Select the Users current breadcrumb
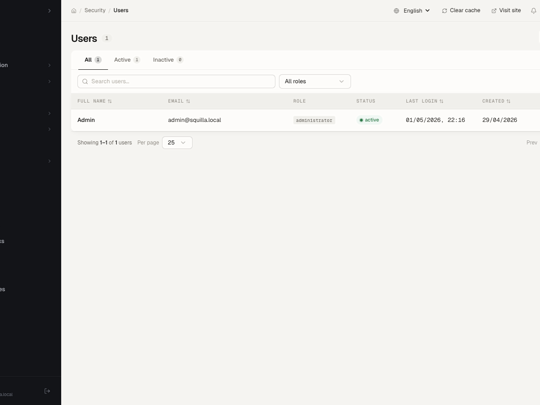Viewport: 540px width, 405px height. coord(121,10)
